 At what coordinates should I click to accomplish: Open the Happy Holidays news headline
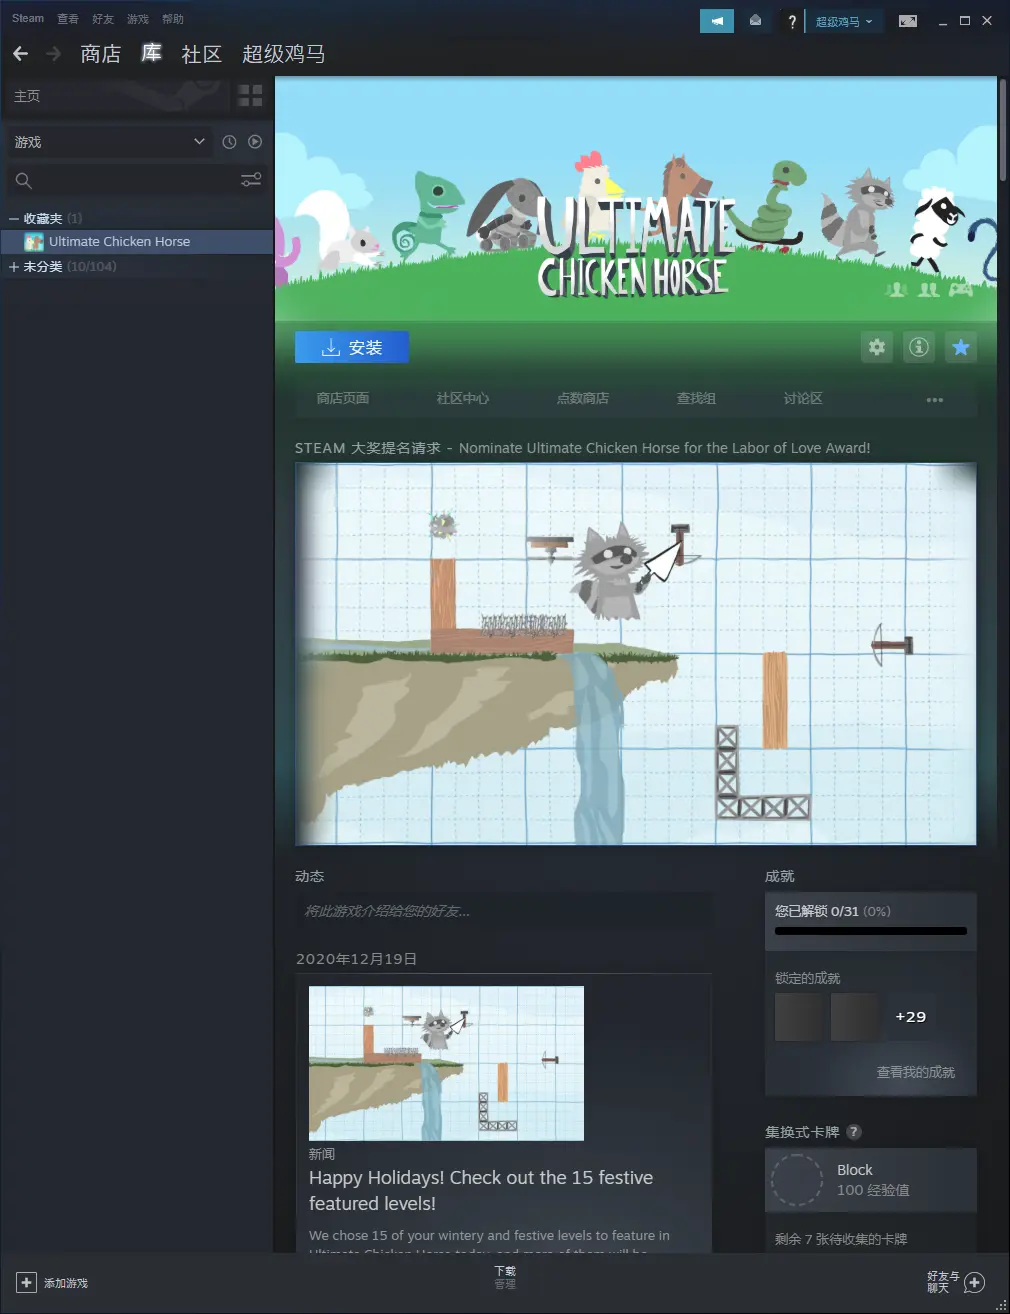481,1190
